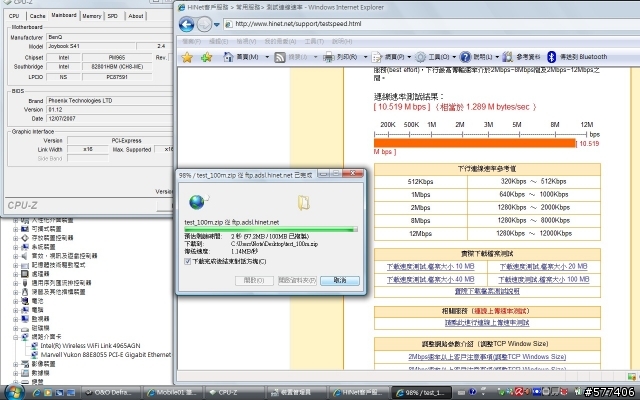Click the orange speed result bar on HiNet page
Image resolution: width=640 pixels, height=400 pixels.
point(474,143)
